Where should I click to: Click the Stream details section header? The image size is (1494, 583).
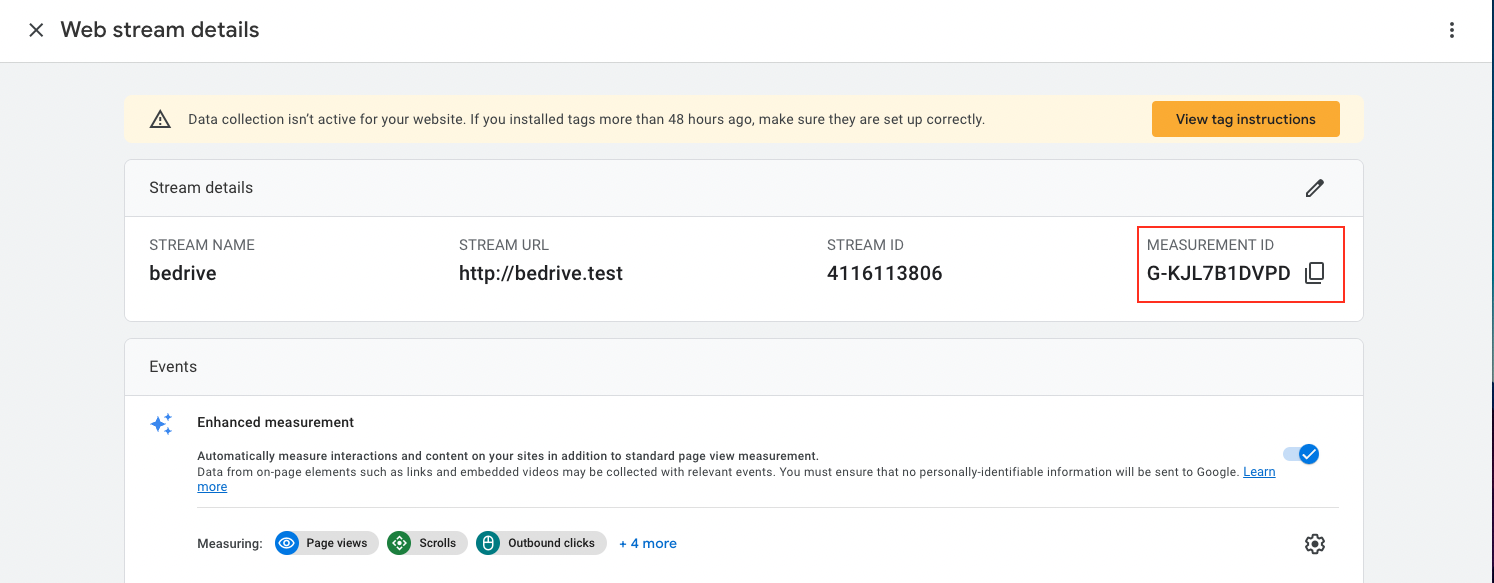coord(201,188)
